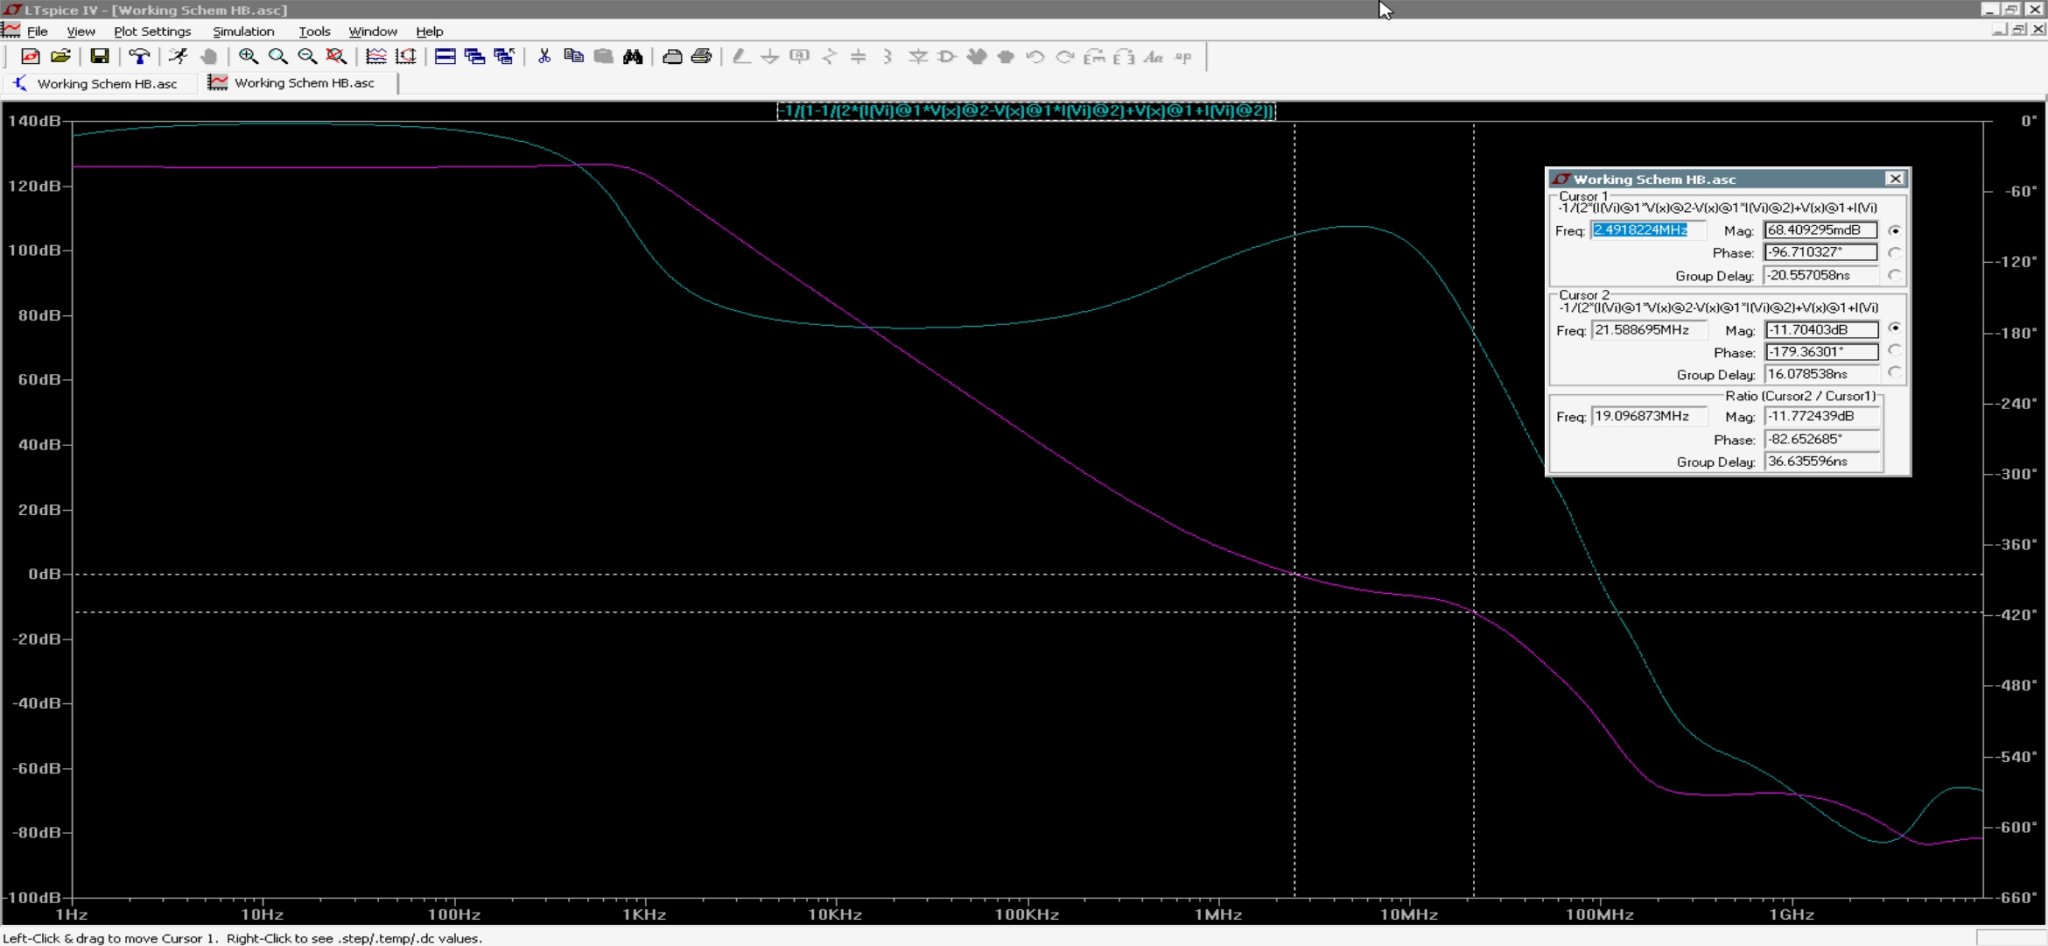
Task: Click Cursor 2 Freq field 21.588695MHz
Action: [1647, 330]
